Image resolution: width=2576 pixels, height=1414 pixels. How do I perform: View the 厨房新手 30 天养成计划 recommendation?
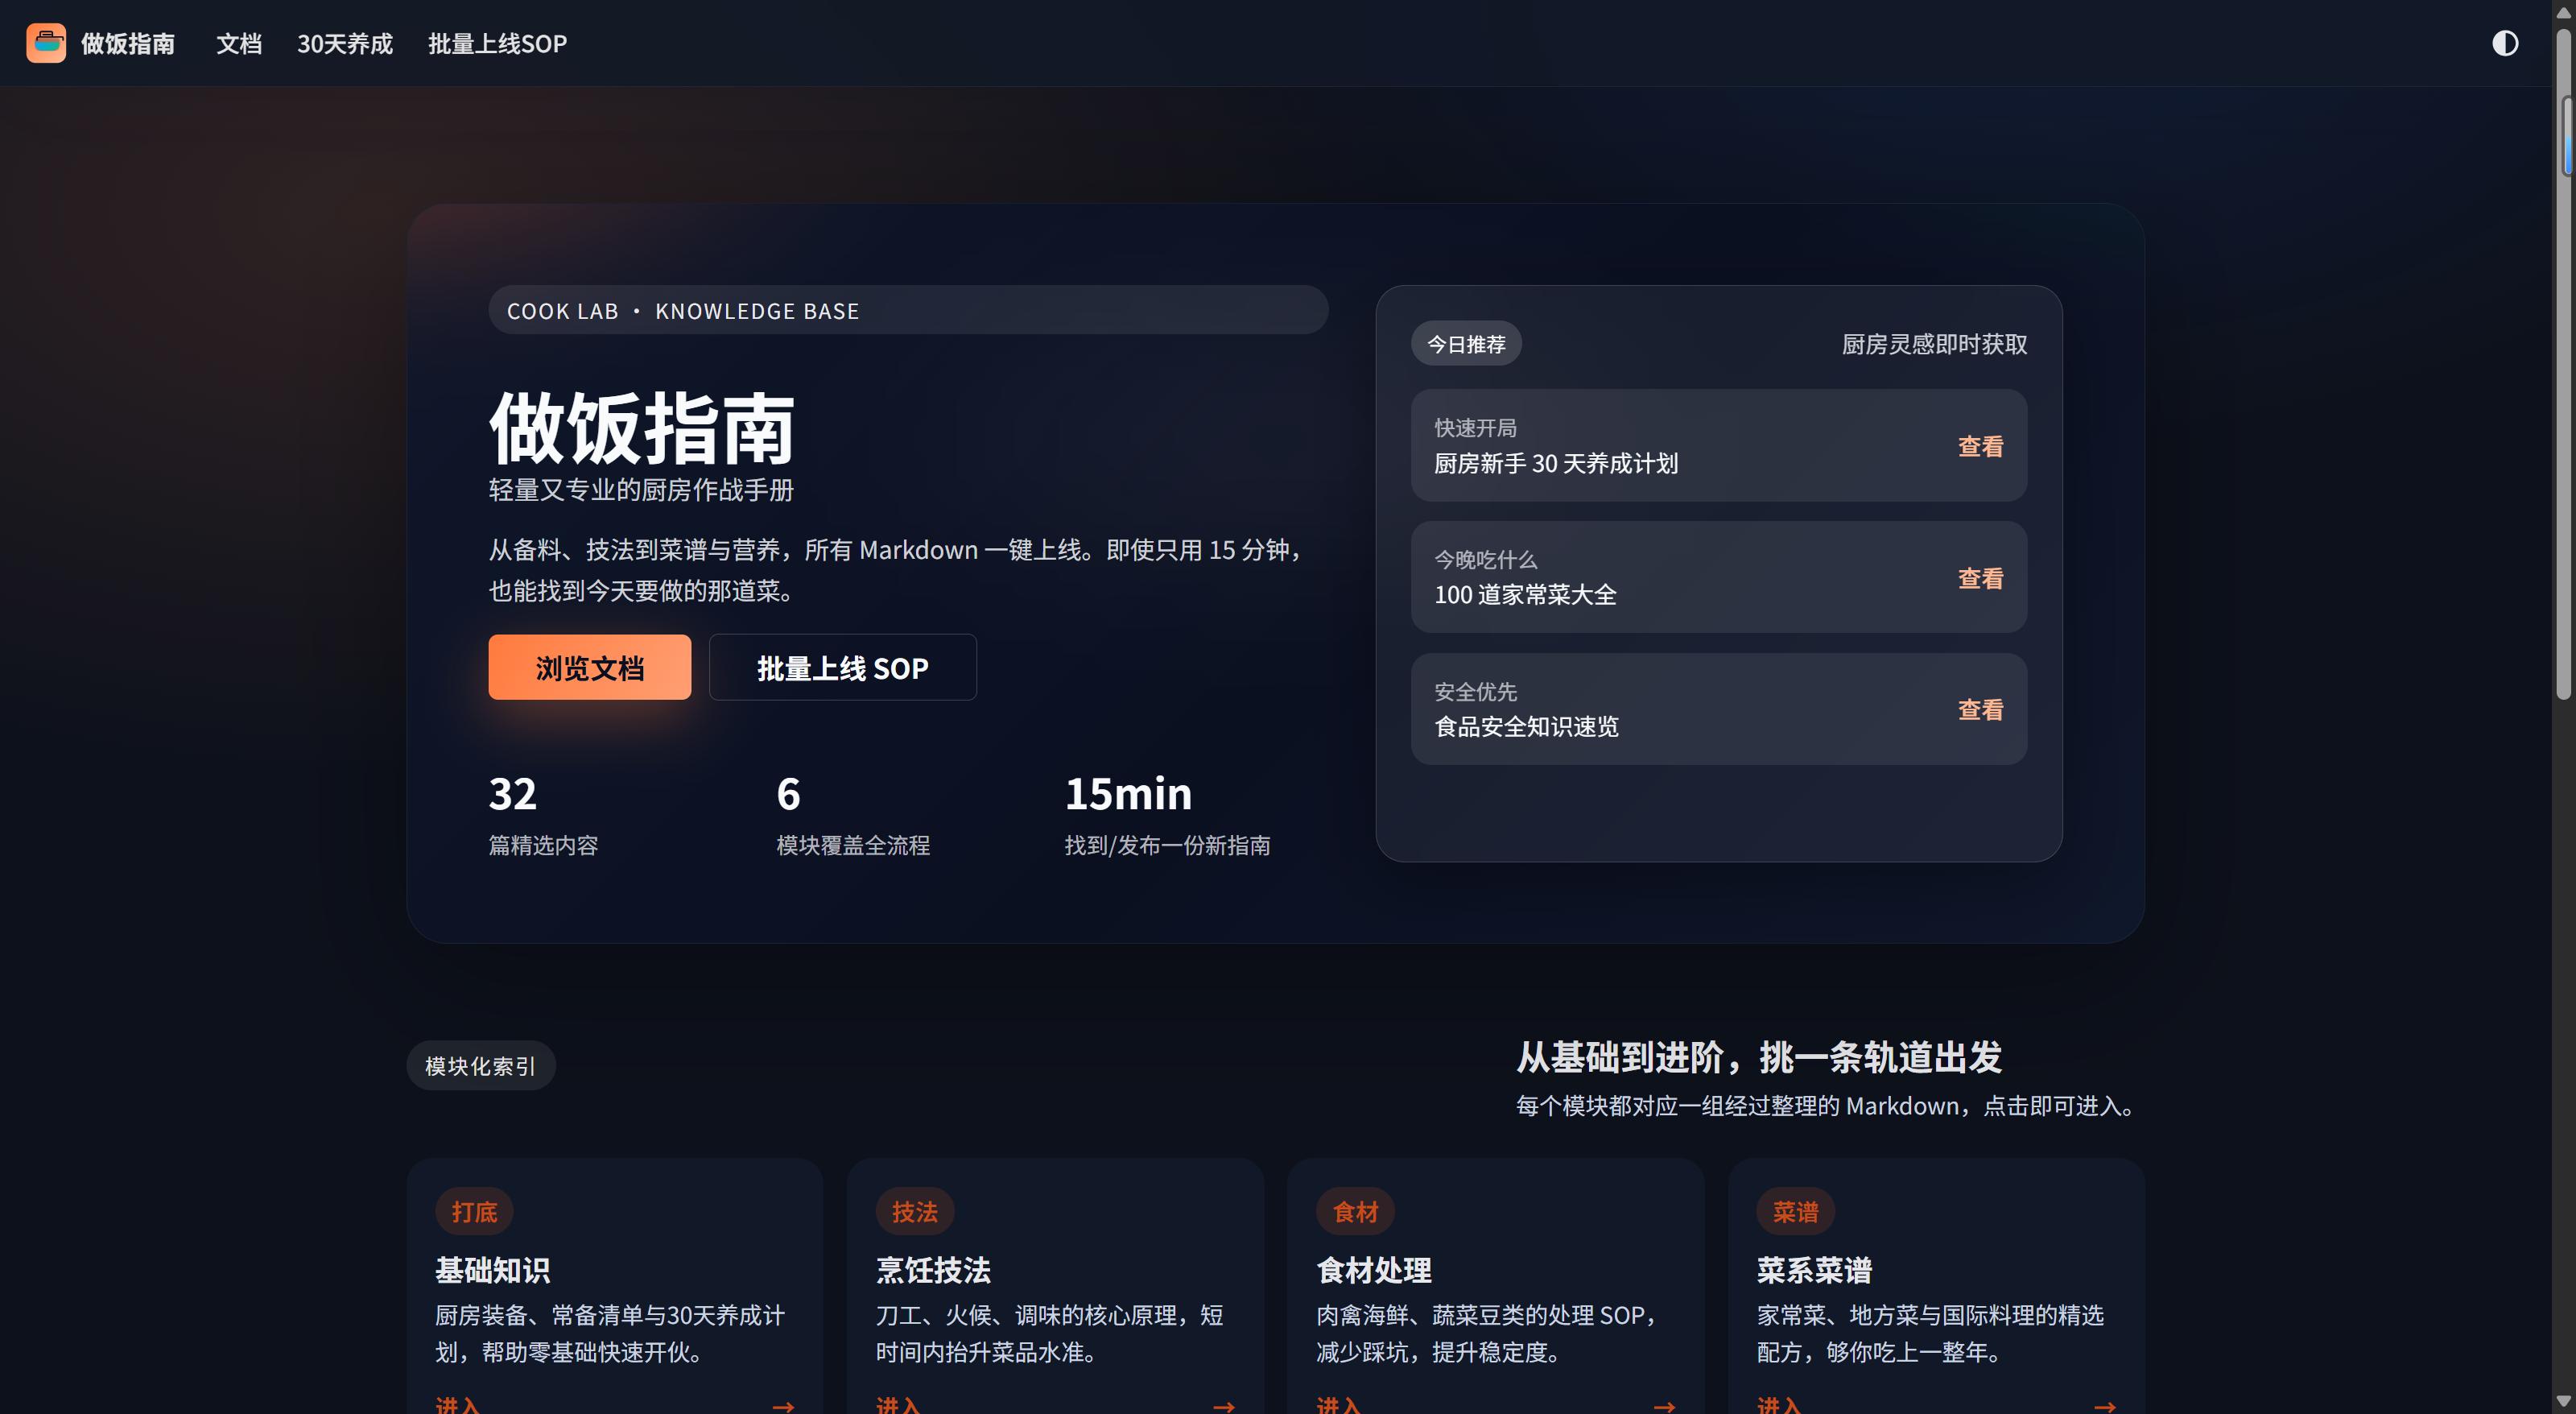coord(1980,446)
